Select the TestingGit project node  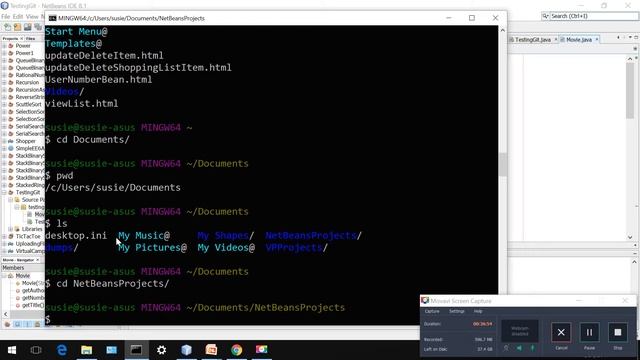[x=28, y=192]
